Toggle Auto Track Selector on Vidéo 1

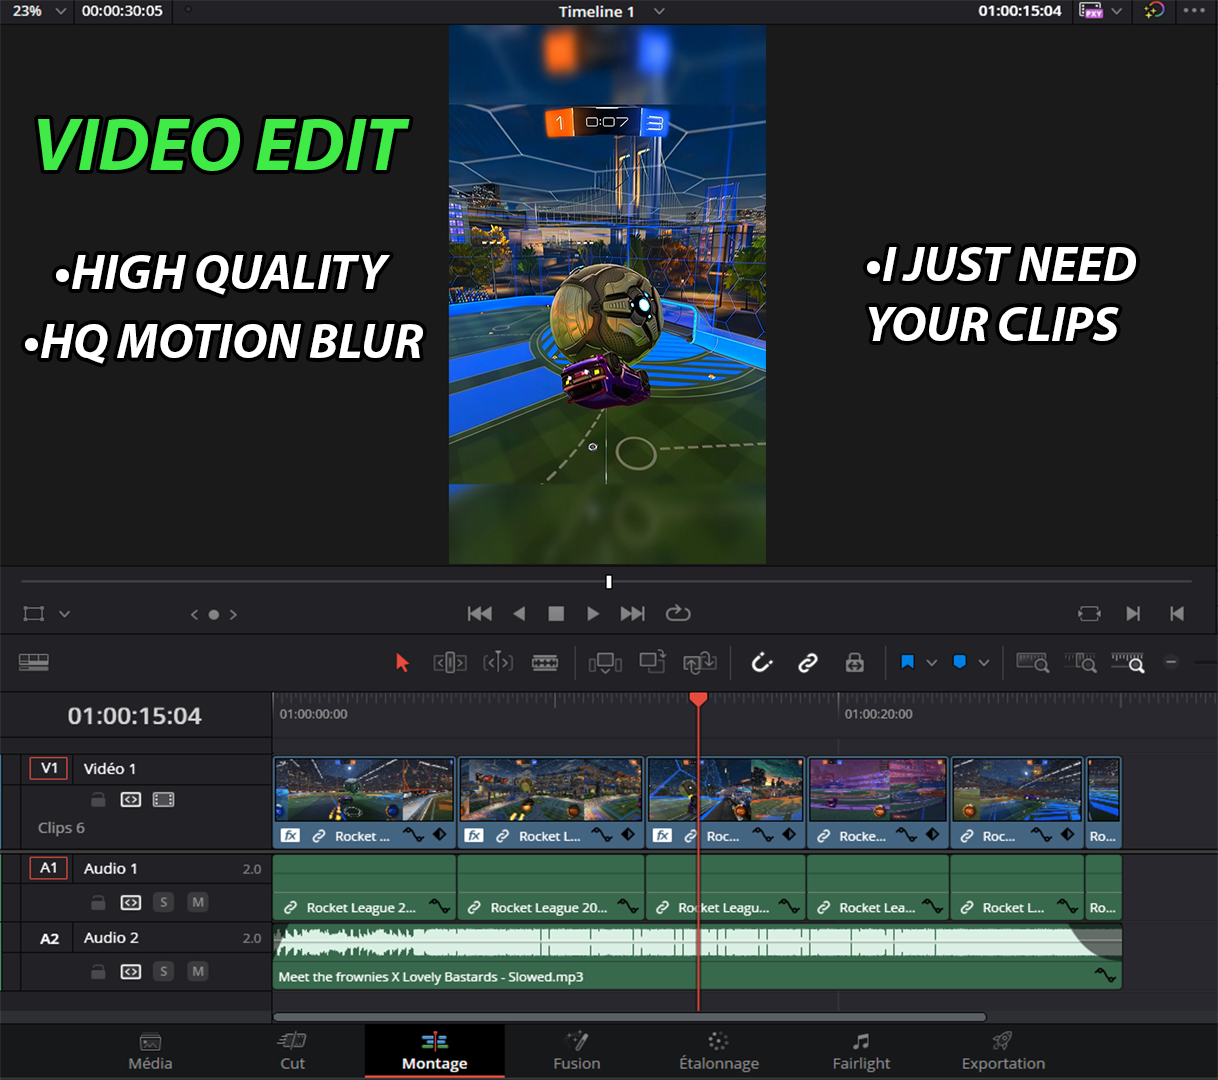tap(131, 799)
